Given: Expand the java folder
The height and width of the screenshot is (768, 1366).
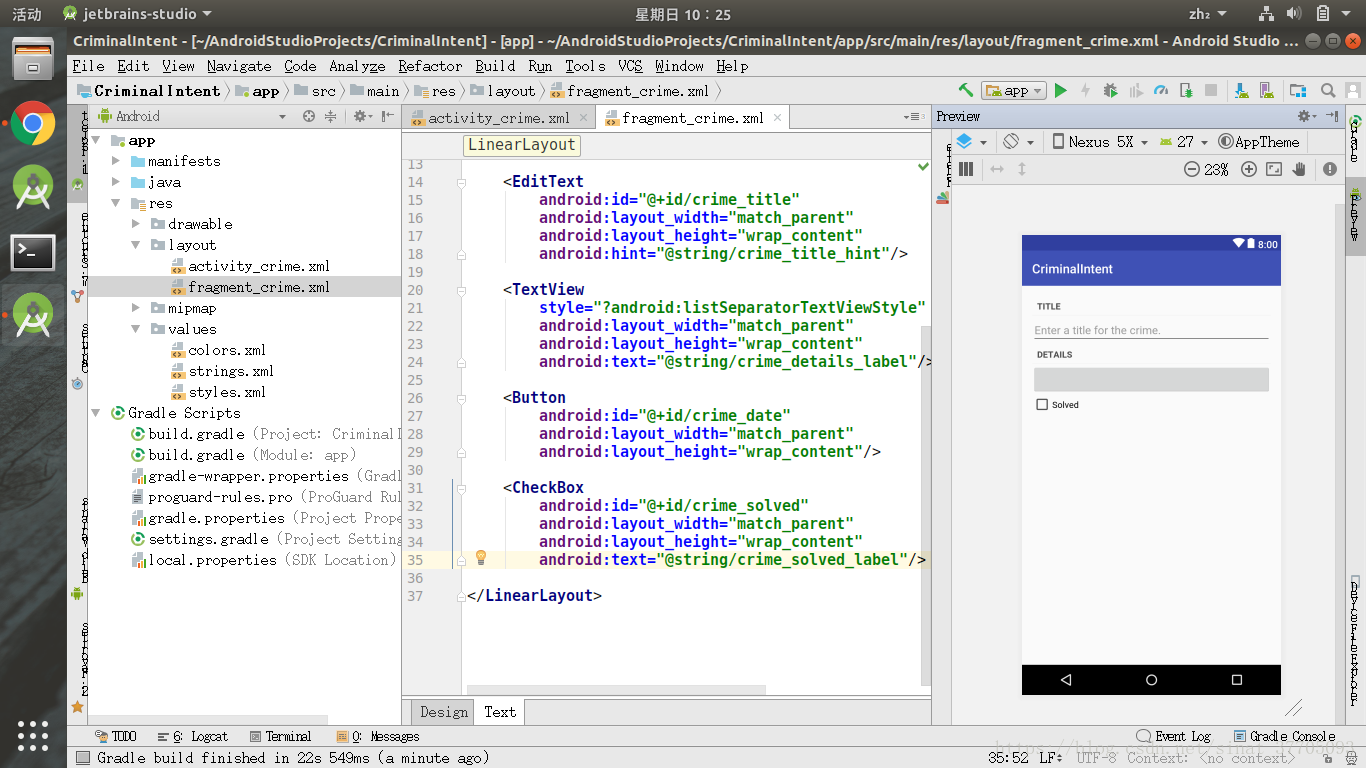Looking at the screenshot, I should pyautogui.click(x=116, y=182).
